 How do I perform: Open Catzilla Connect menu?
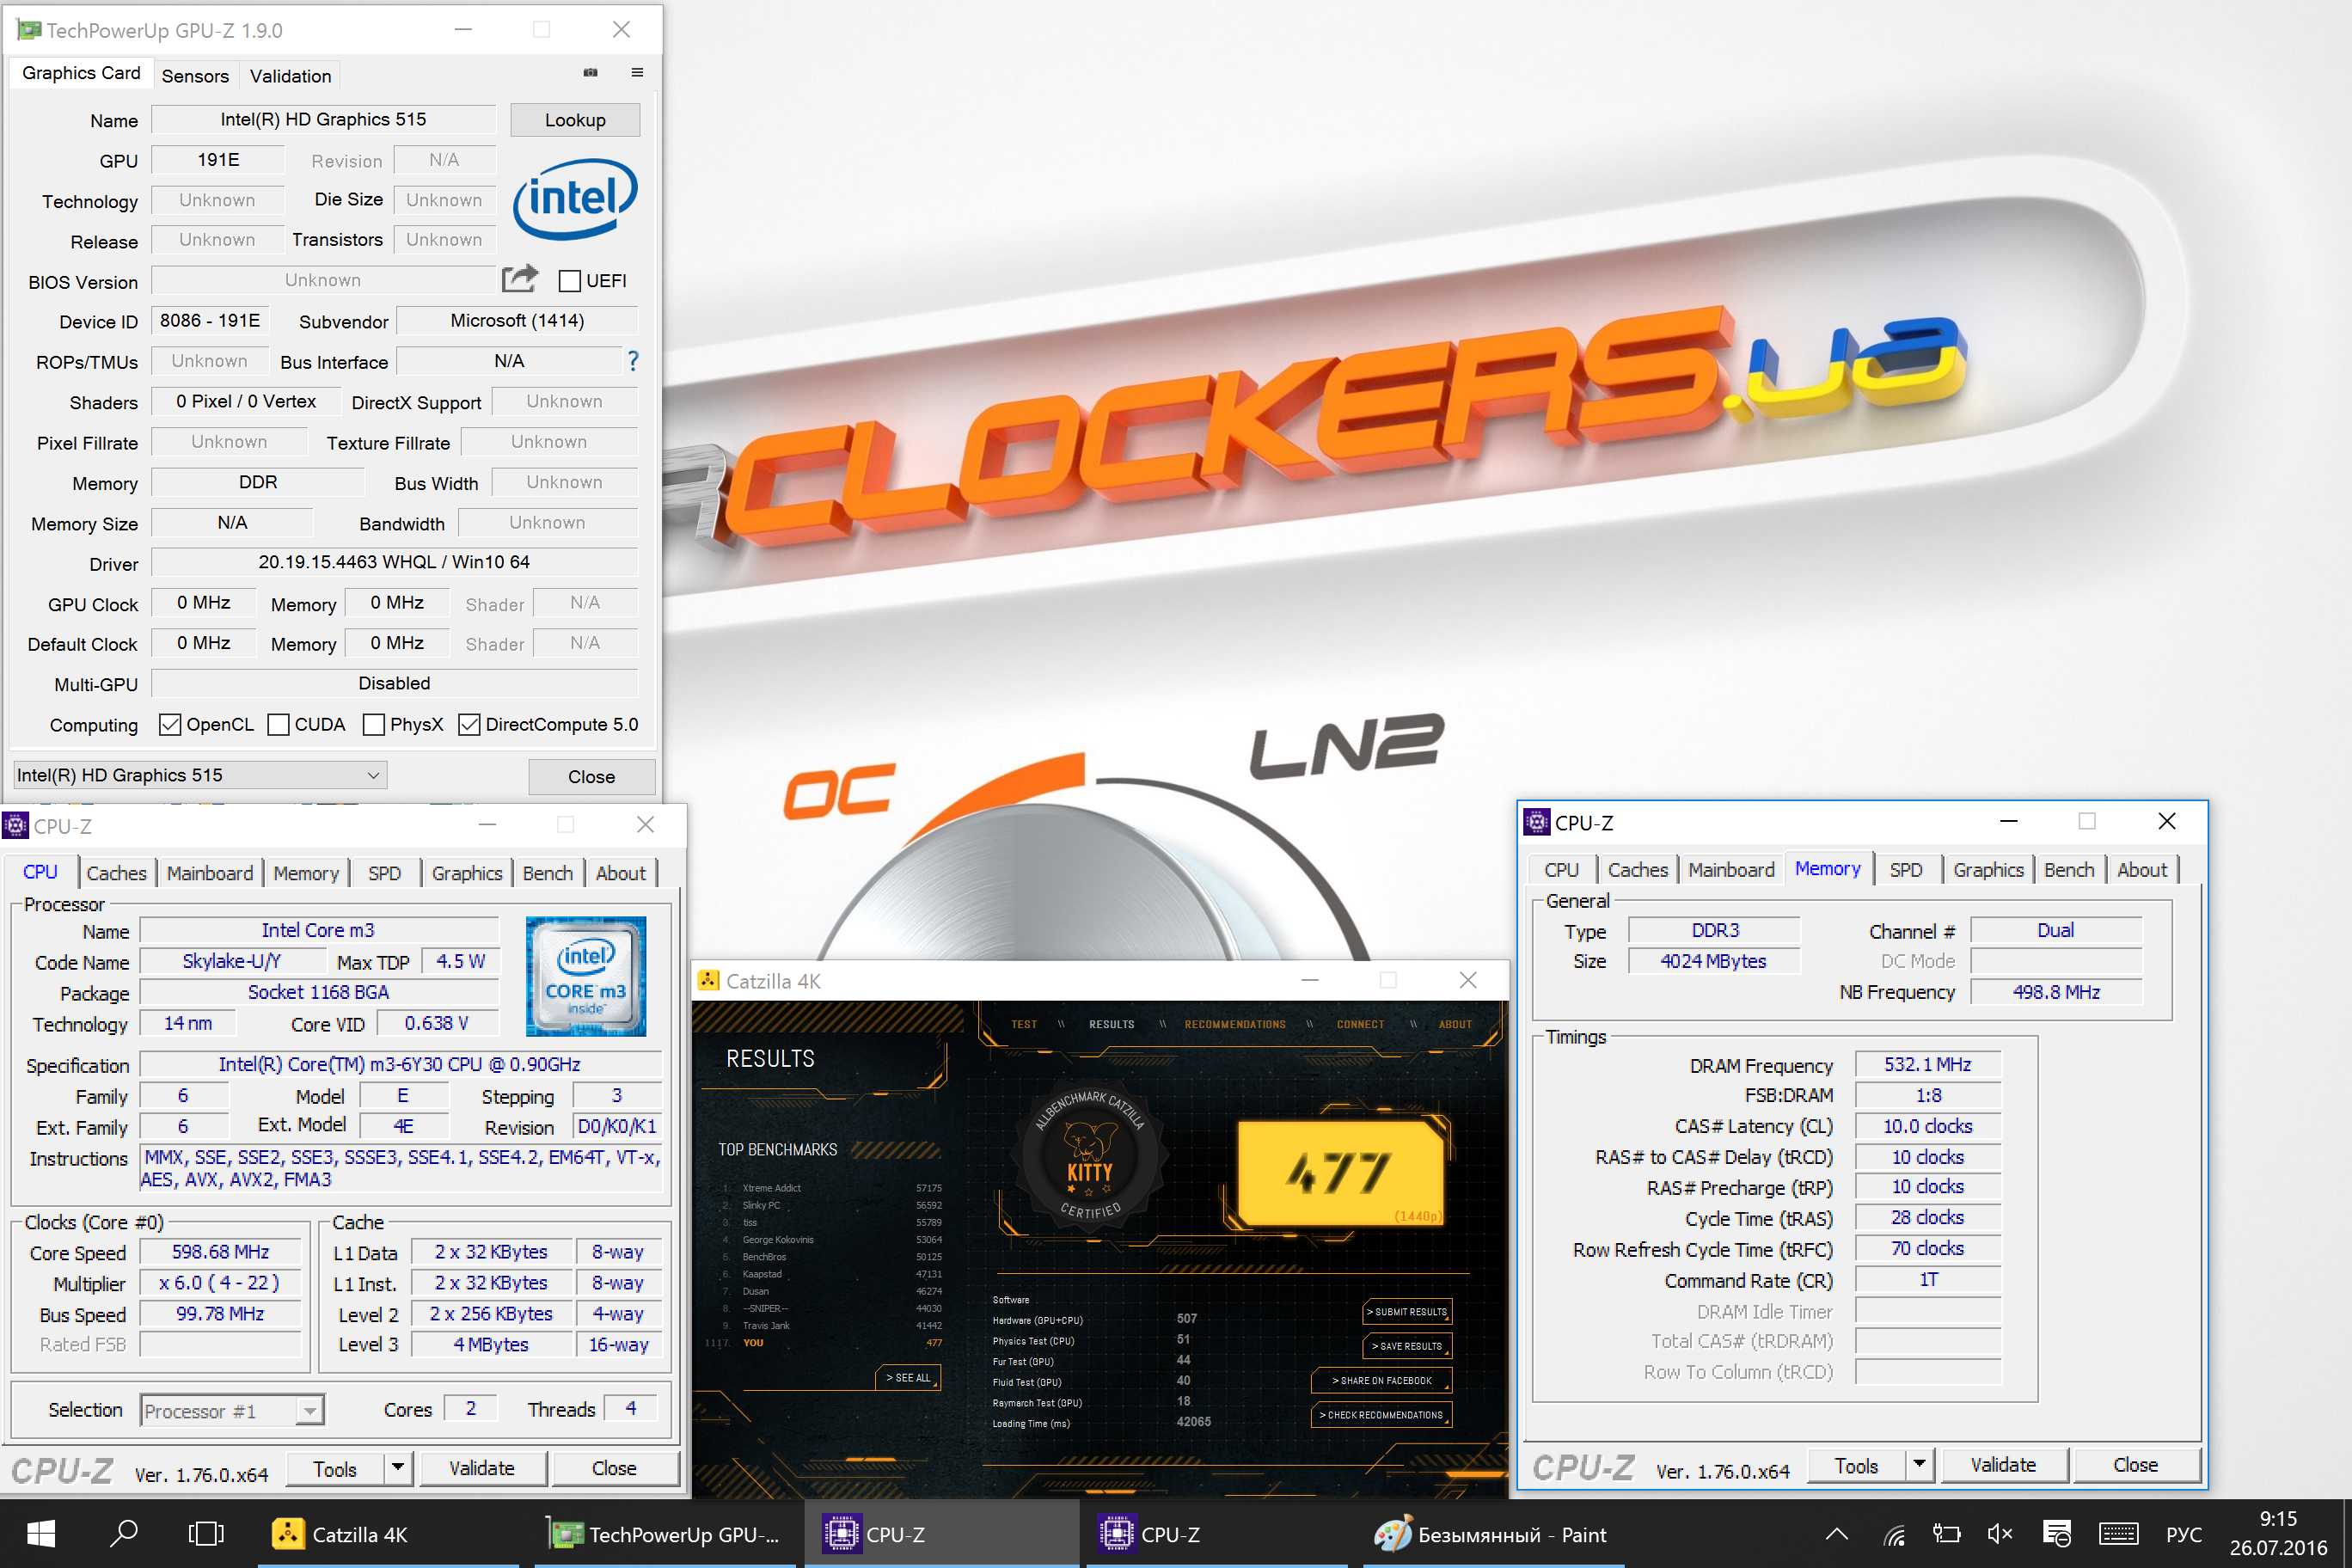(x=1360, y=1024)
